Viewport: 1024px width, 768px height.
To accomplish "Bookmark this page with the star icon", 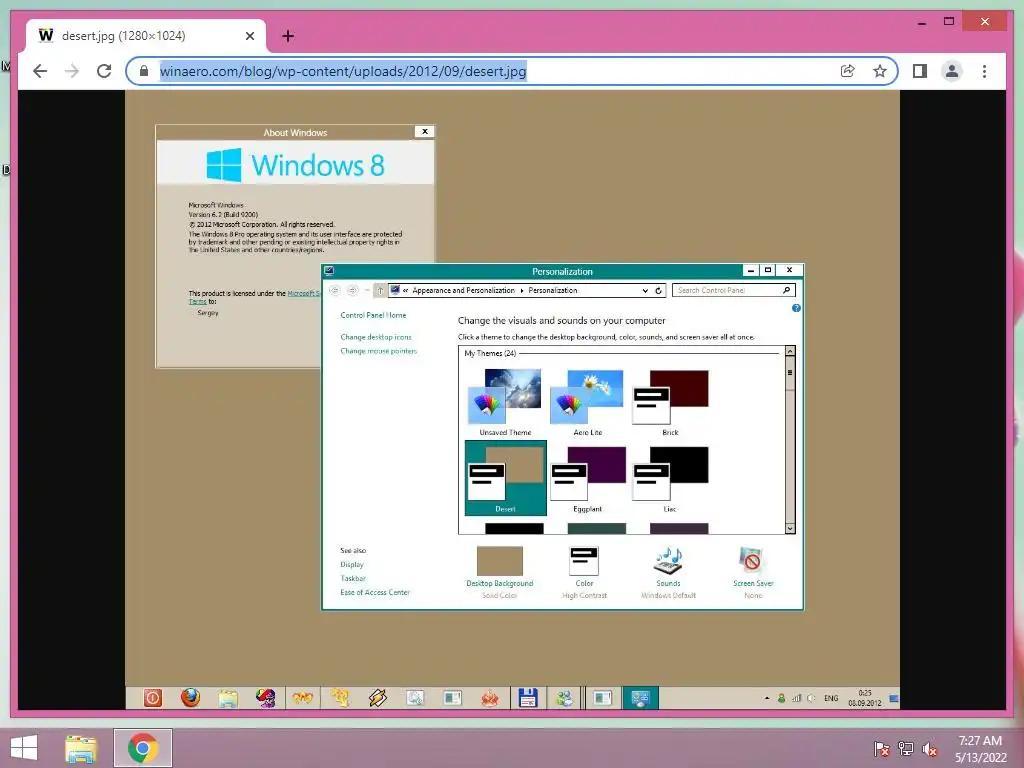I will coord(880,71).
